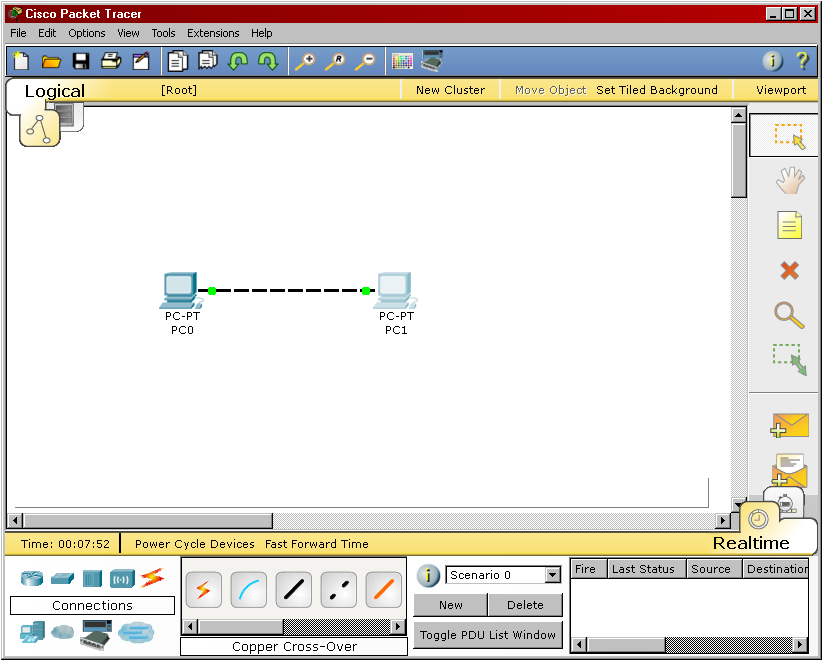Image resolution: width=824 pixels, height=662 pixels.
Task: Pick the orange Fiber cable
Action: point(383,590)
